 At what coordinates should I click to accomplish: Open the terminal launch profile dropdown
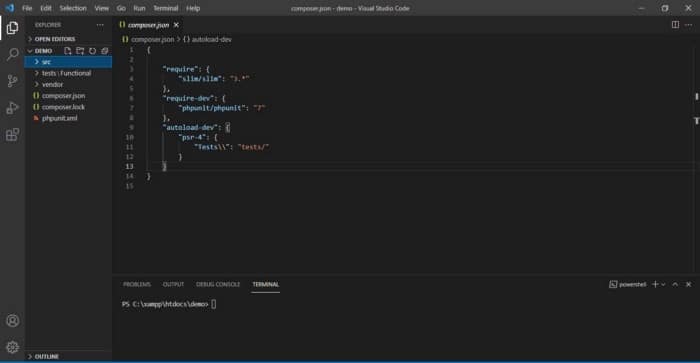(x=663, y=284)
